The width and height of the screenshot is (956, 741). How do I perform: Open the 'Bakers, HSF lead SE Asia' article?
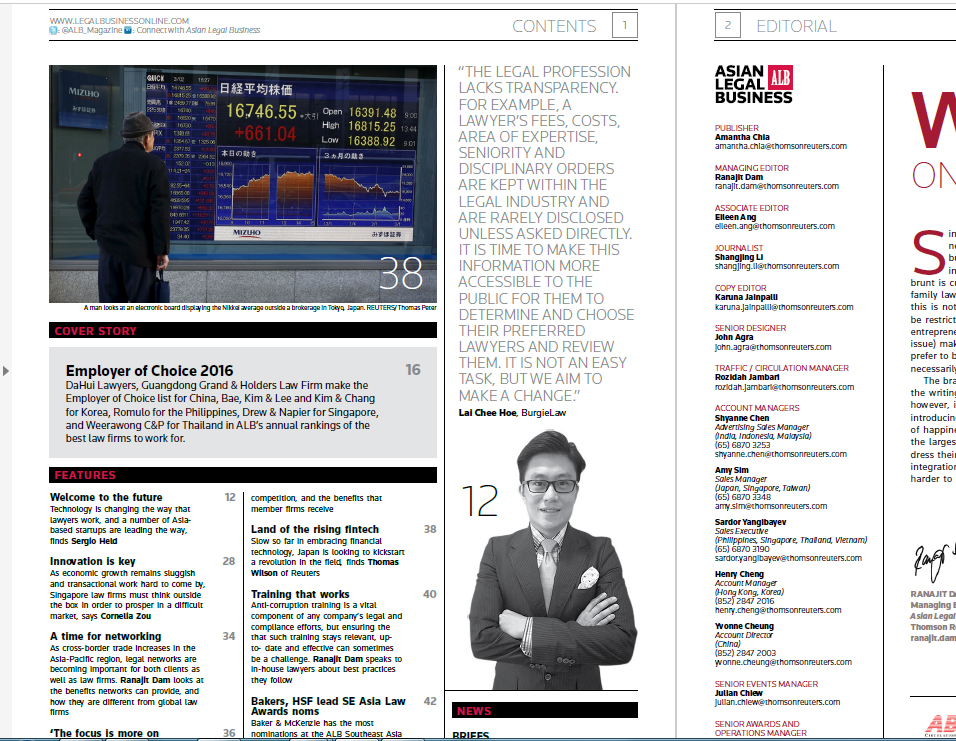click(328, 706)
